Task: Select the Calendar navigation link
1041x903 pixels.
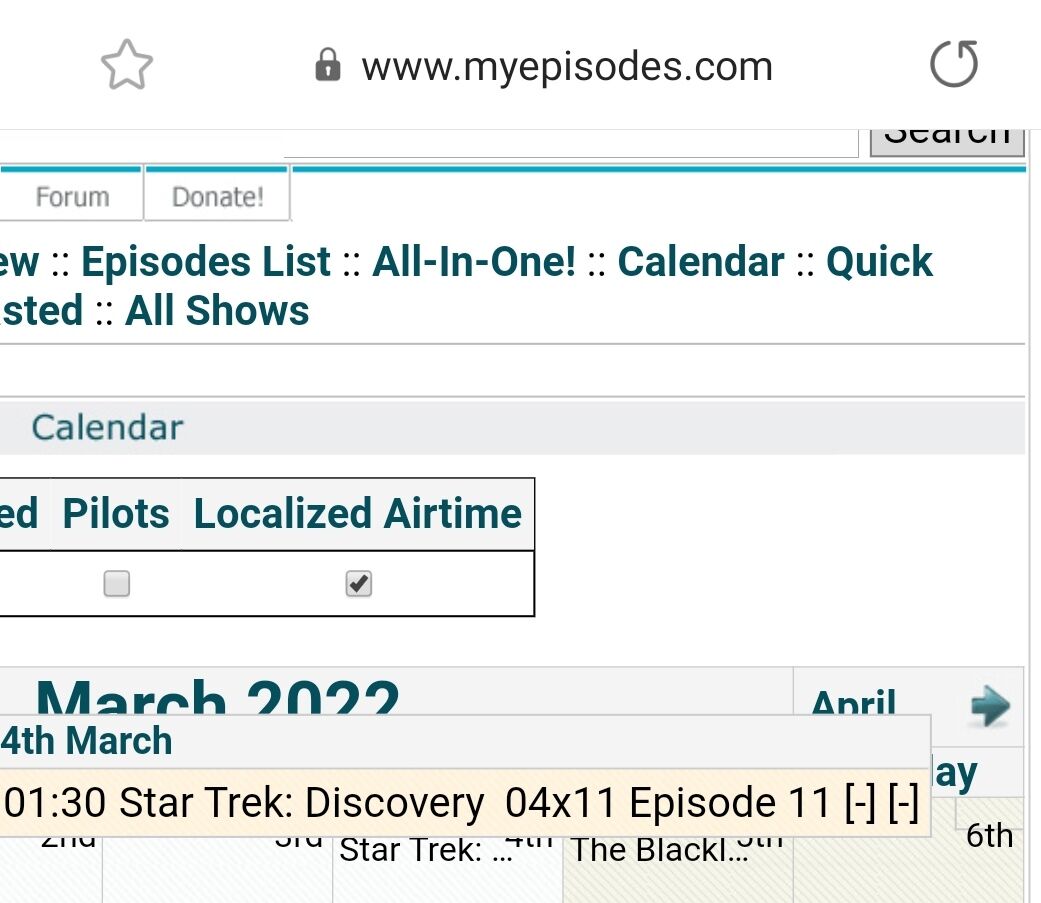Action: click(701, 262)
